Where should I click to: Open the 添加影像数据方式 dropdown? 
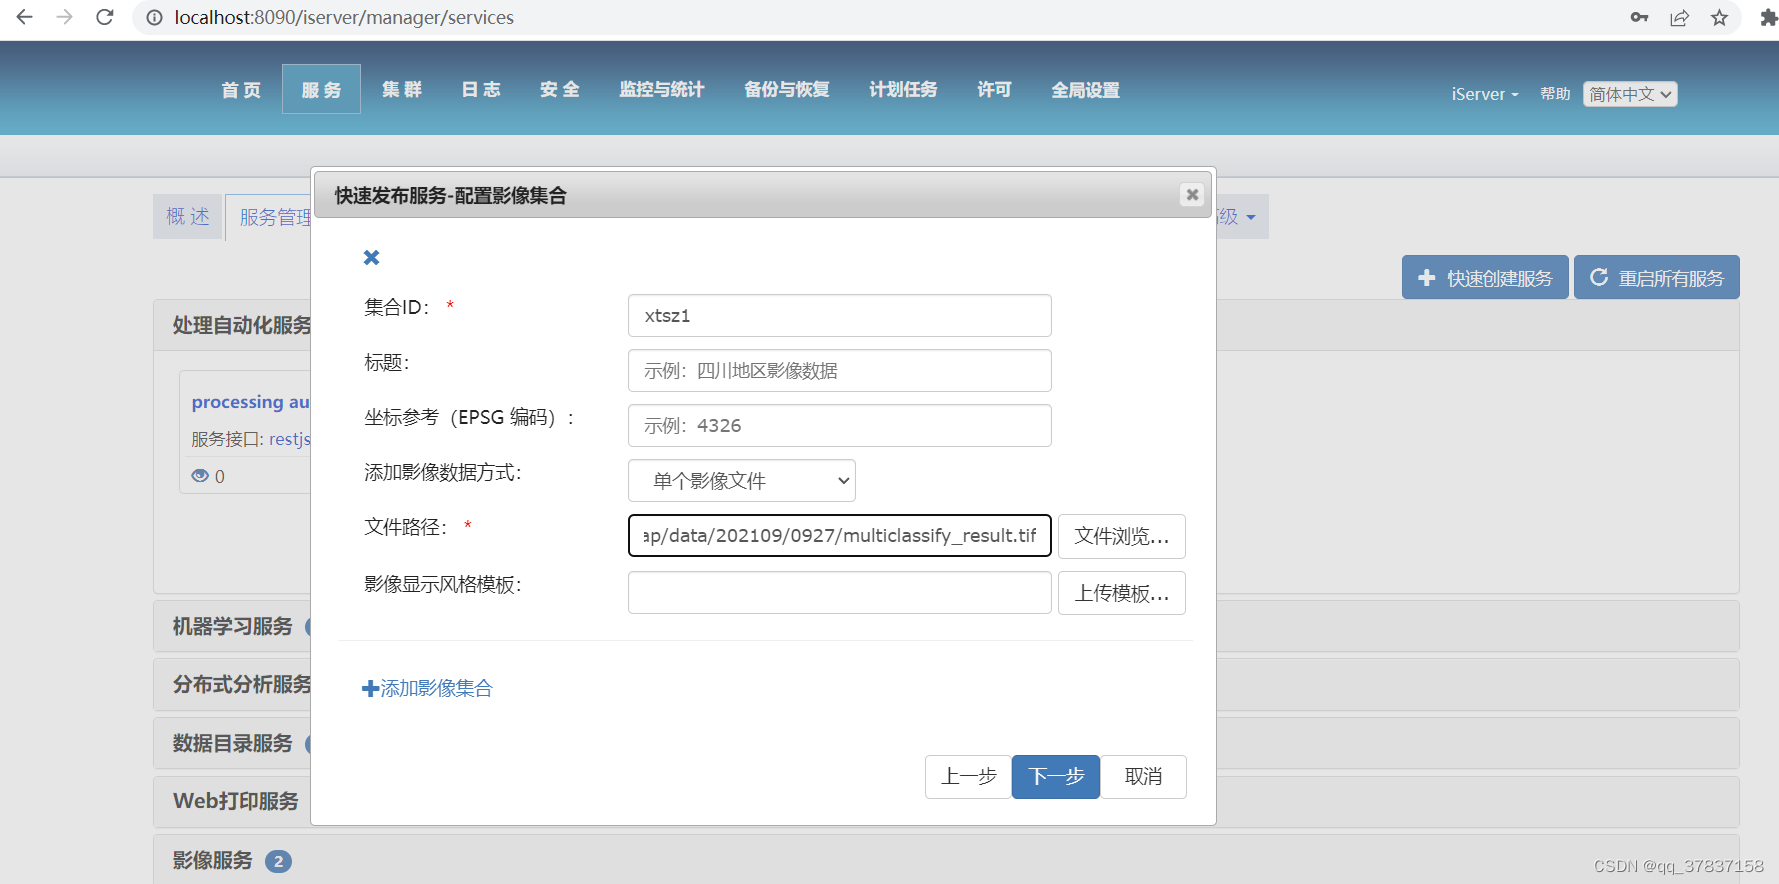pos(742,481)
